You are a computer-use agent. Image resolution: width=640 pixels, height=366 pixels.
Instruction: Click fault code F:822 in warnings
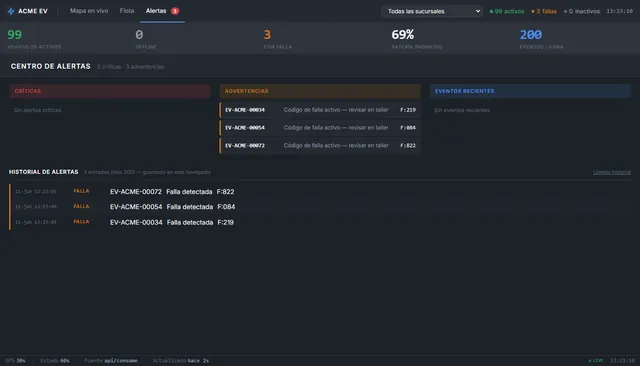tap(408, 146)
